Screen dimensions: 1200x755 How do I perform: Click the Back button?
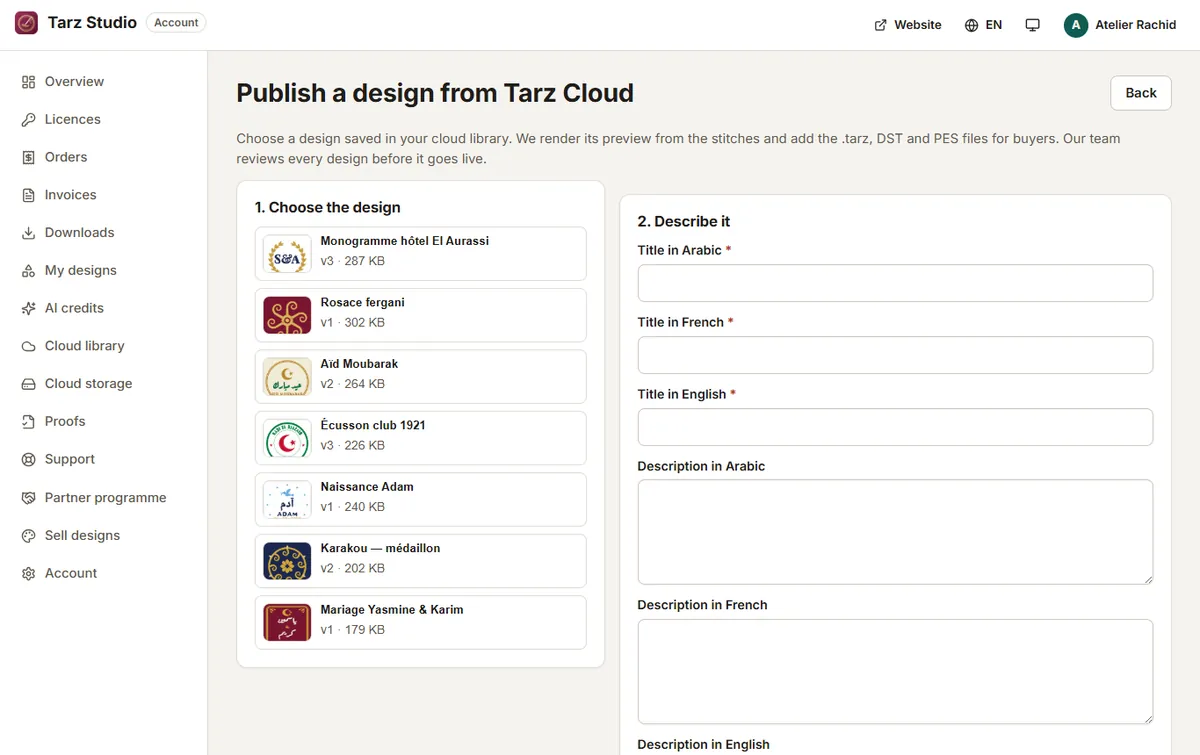coord(1141,93)
